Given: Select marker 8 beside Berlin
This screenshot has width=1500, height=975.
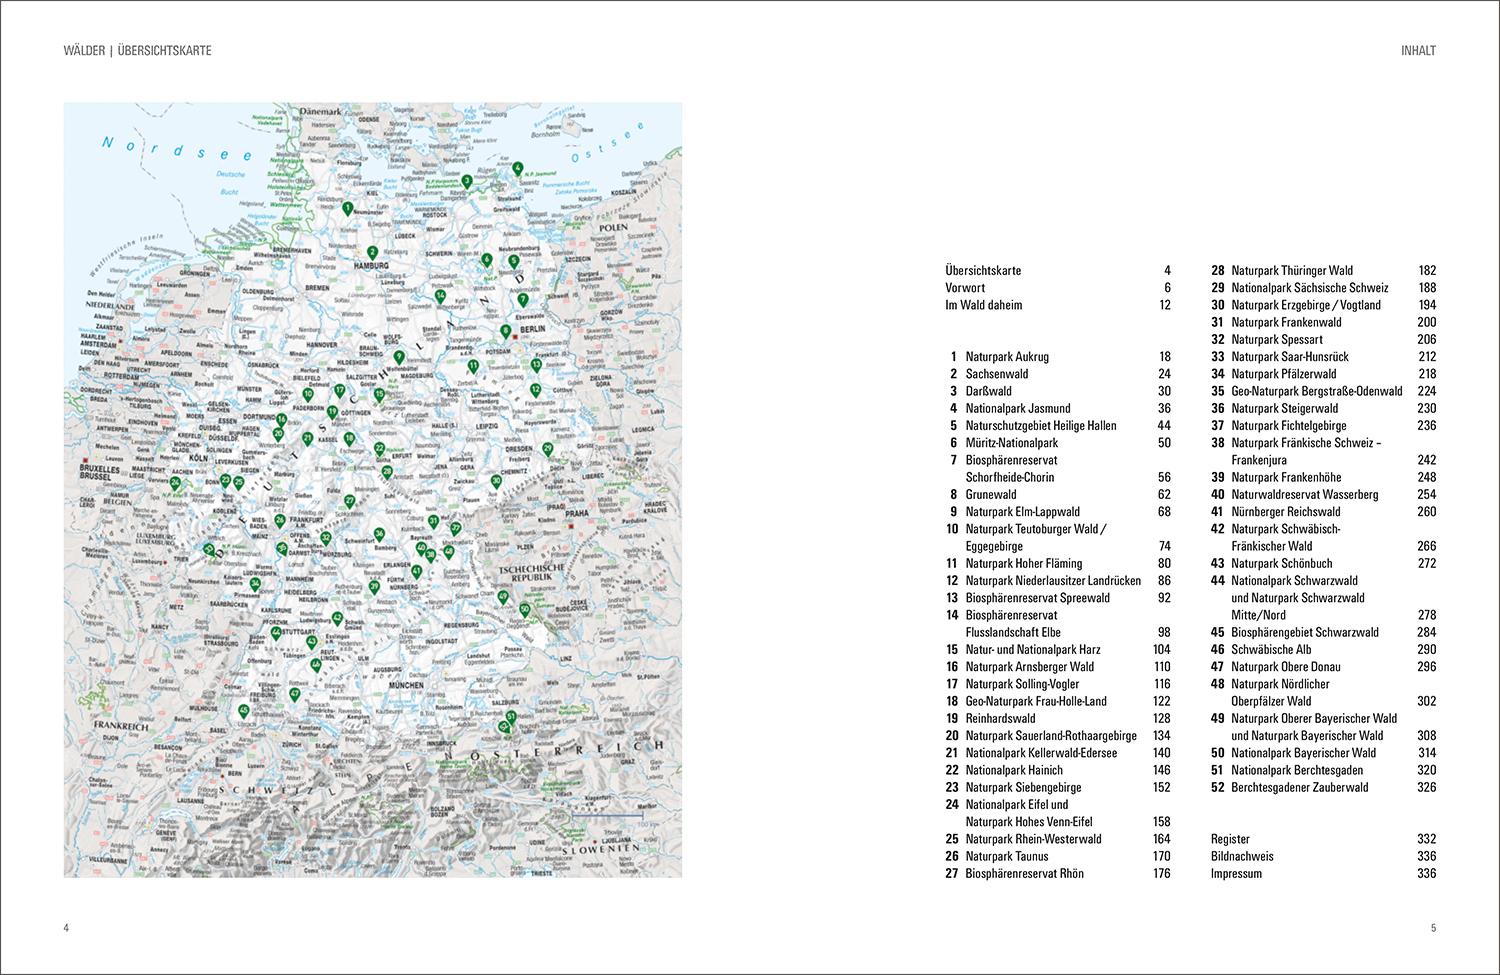Looking at the screenshot, I should (x=505, y=331).
